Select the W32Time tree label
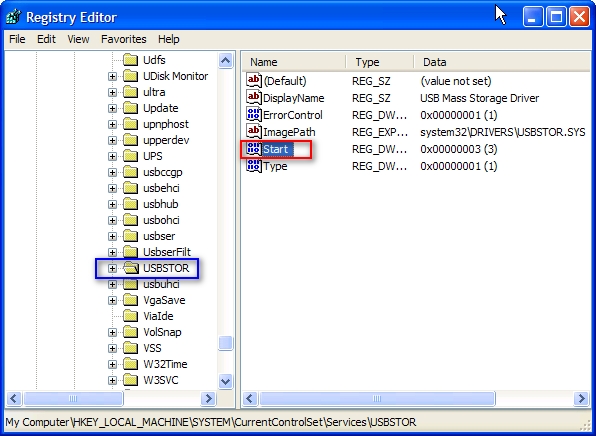 165,364
